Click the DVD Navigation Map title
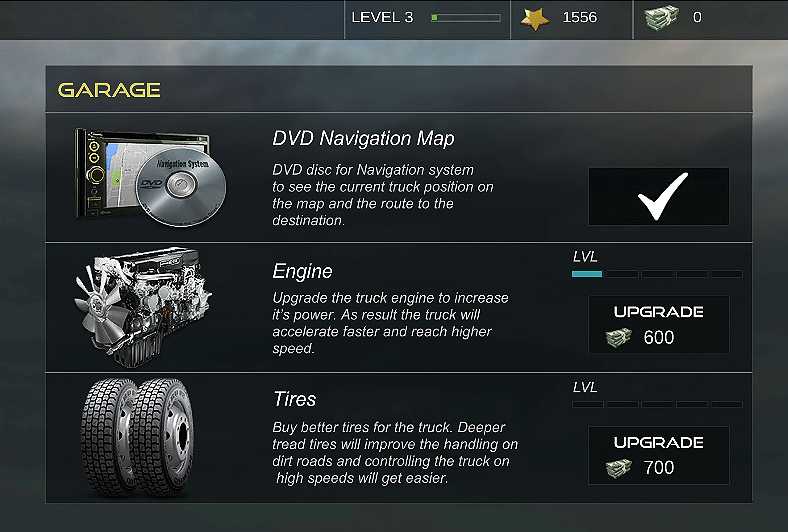Screen dimensions: 788x532 tap(363, 138)
